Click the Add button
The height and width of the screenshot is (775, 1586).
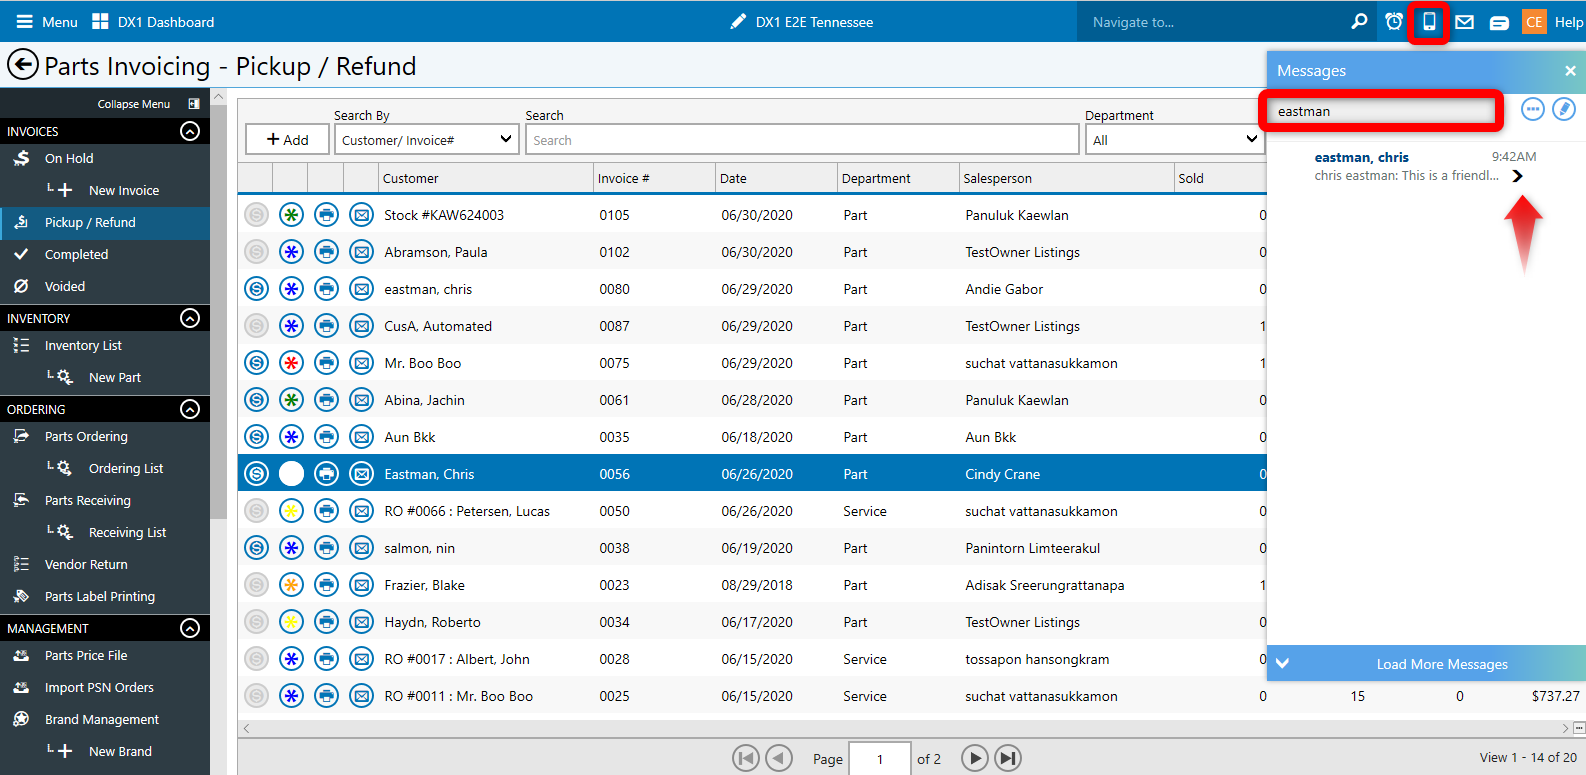[x=287, y=140]
